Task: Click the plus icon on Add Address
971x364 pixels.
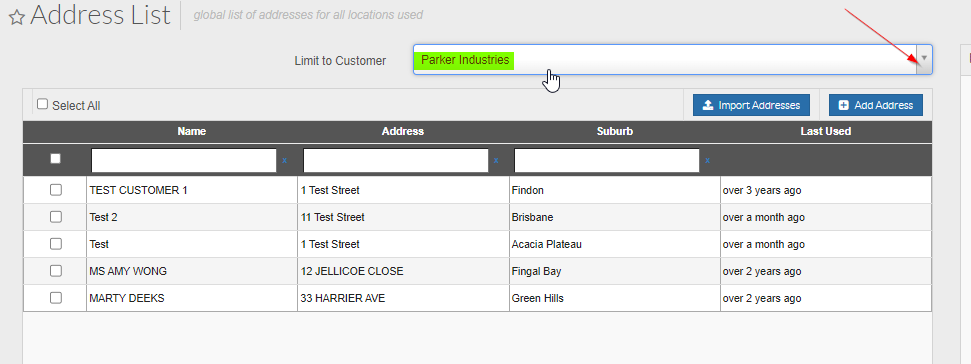Action: [843, 105]
